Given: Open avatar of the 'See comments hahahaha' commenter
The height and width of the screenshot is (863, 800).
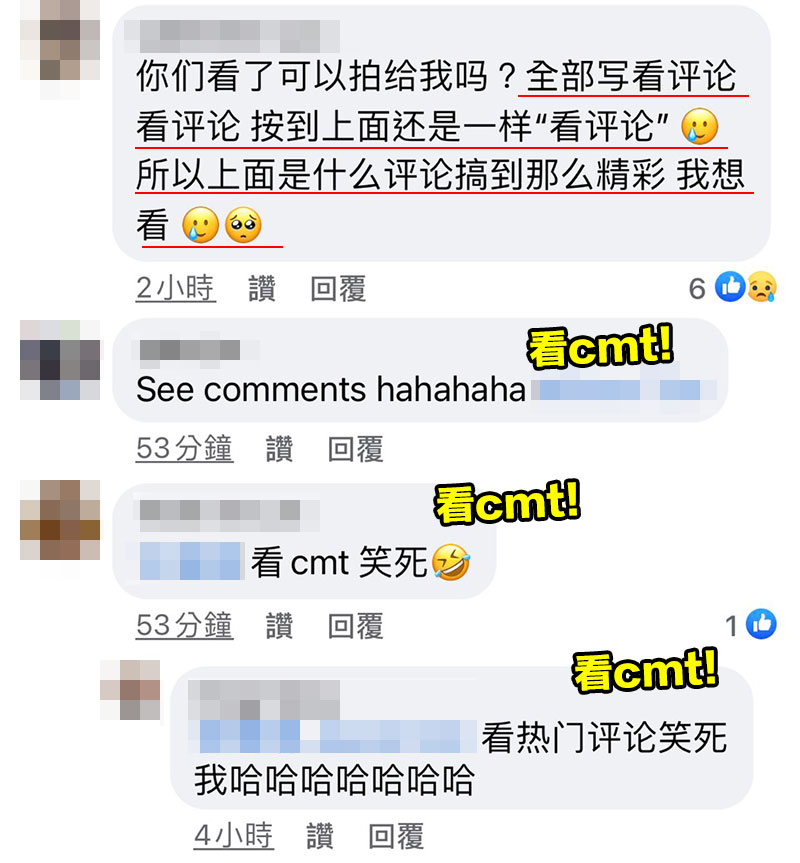Looking at the screenshot, I should click(x=60, y=360).
